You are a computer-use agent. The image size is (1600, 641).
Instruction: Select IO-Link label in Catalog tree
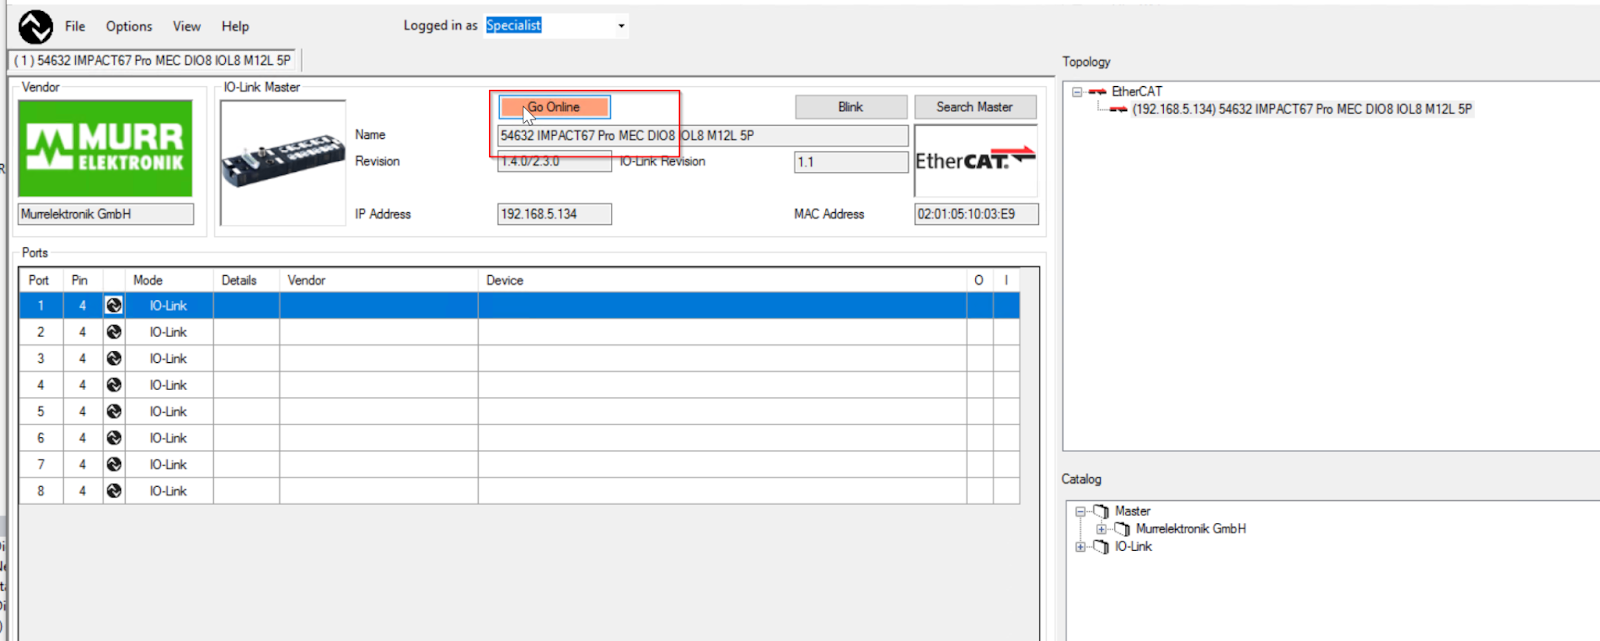(1133, 547)
